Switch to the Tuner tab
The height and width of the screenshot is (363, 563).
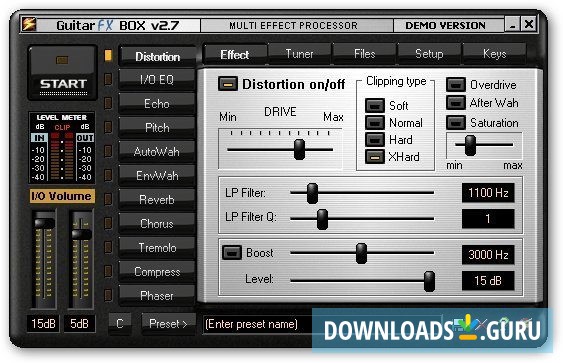(x=299, y=54)
